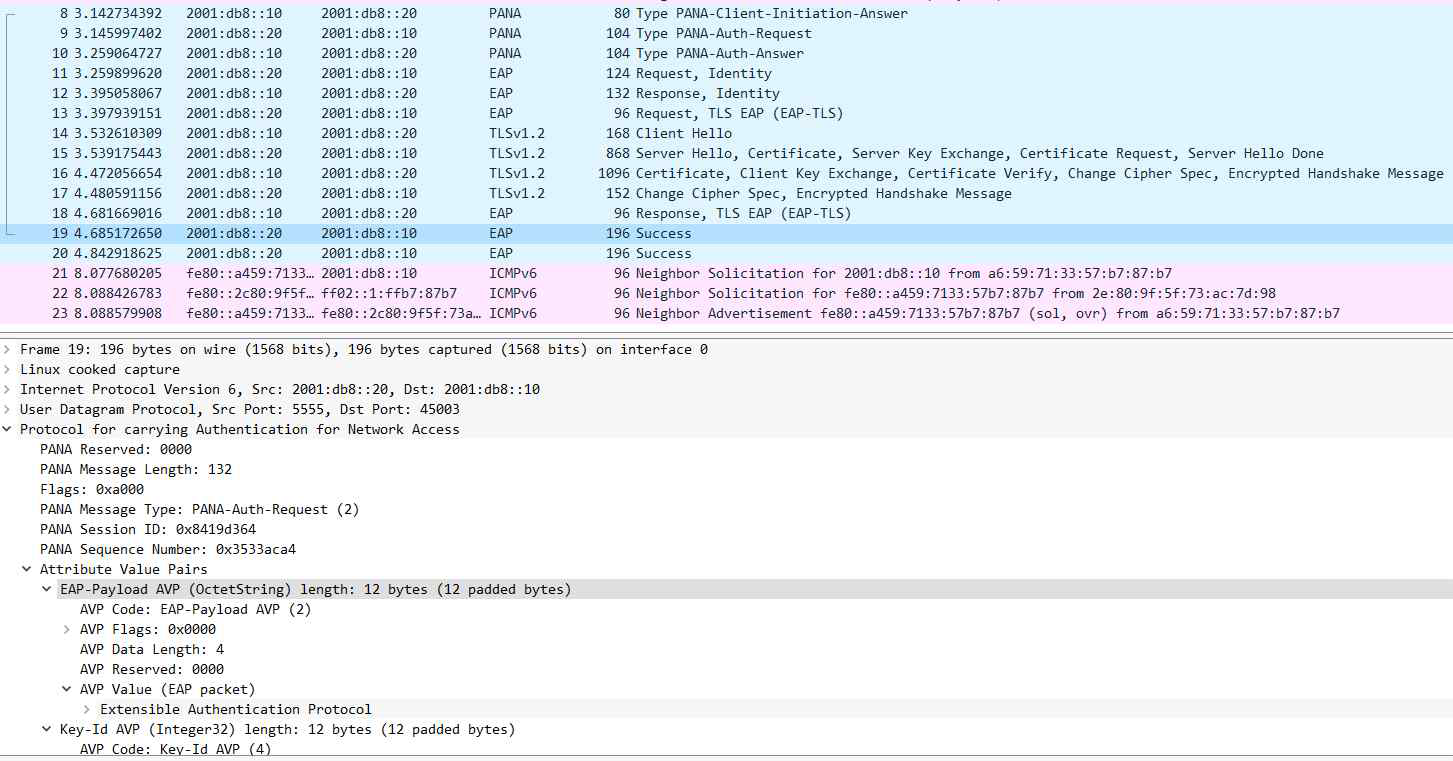Collapse the Key-Id AVP node
Screen dimensions: 1453x761
pos(47,729)
